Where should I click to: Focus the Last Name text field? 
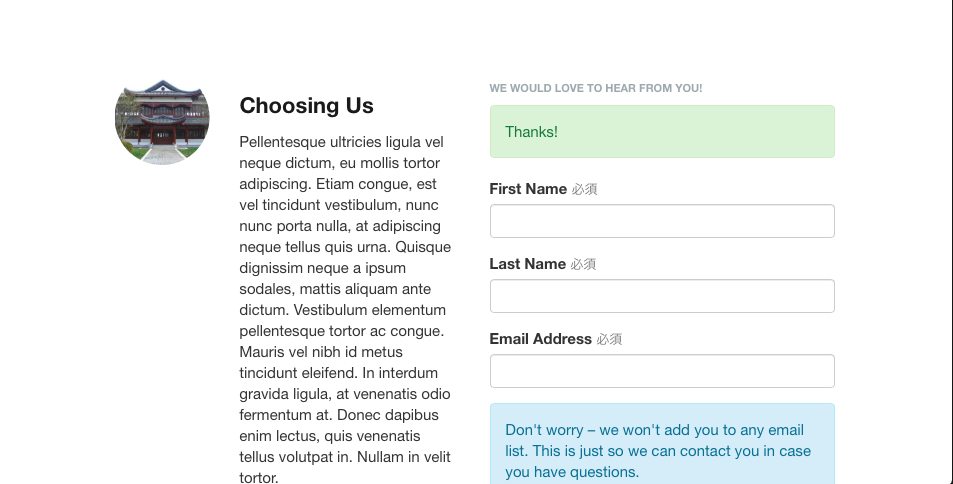[x=662, y=296]
